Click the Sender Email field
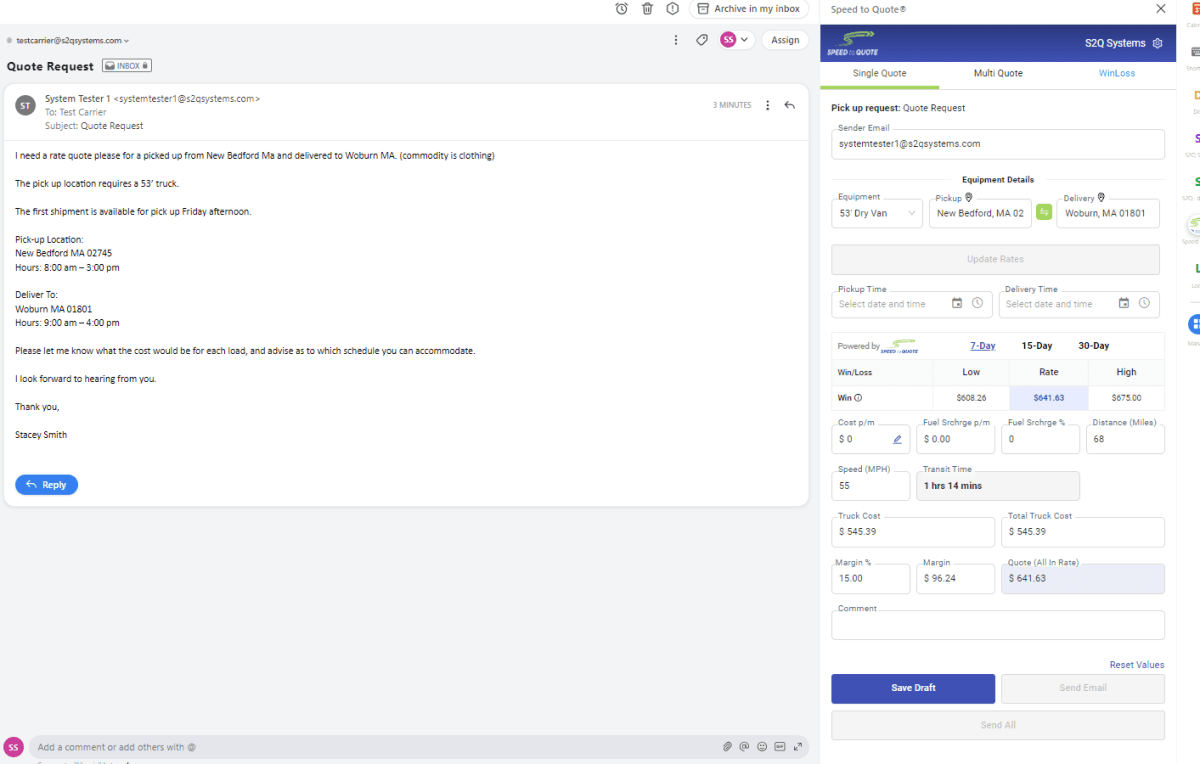Image resolution: width=1200 pixels, height=764 pixels. tap(998, 144)
